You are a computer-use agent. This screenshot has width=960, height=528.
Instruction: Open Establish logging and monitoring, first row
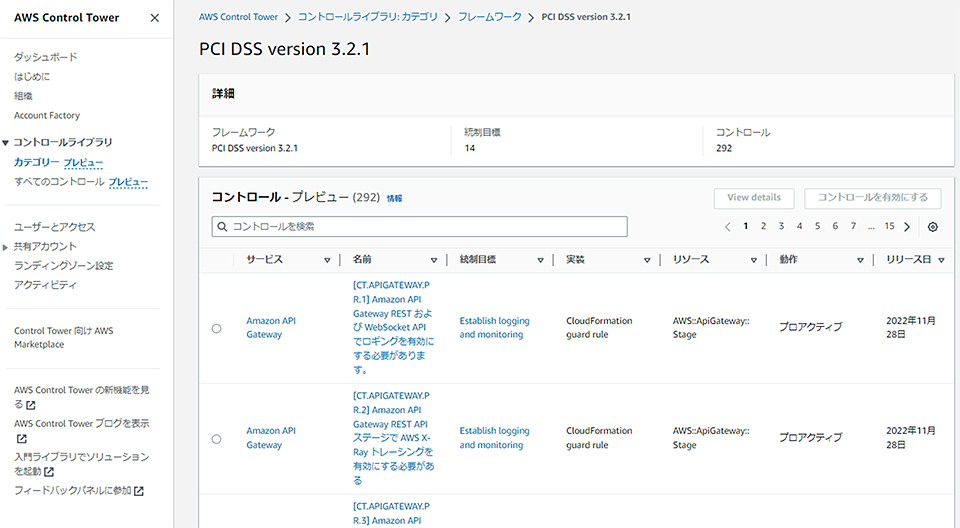pyautogui.click(x=495, y=328)
